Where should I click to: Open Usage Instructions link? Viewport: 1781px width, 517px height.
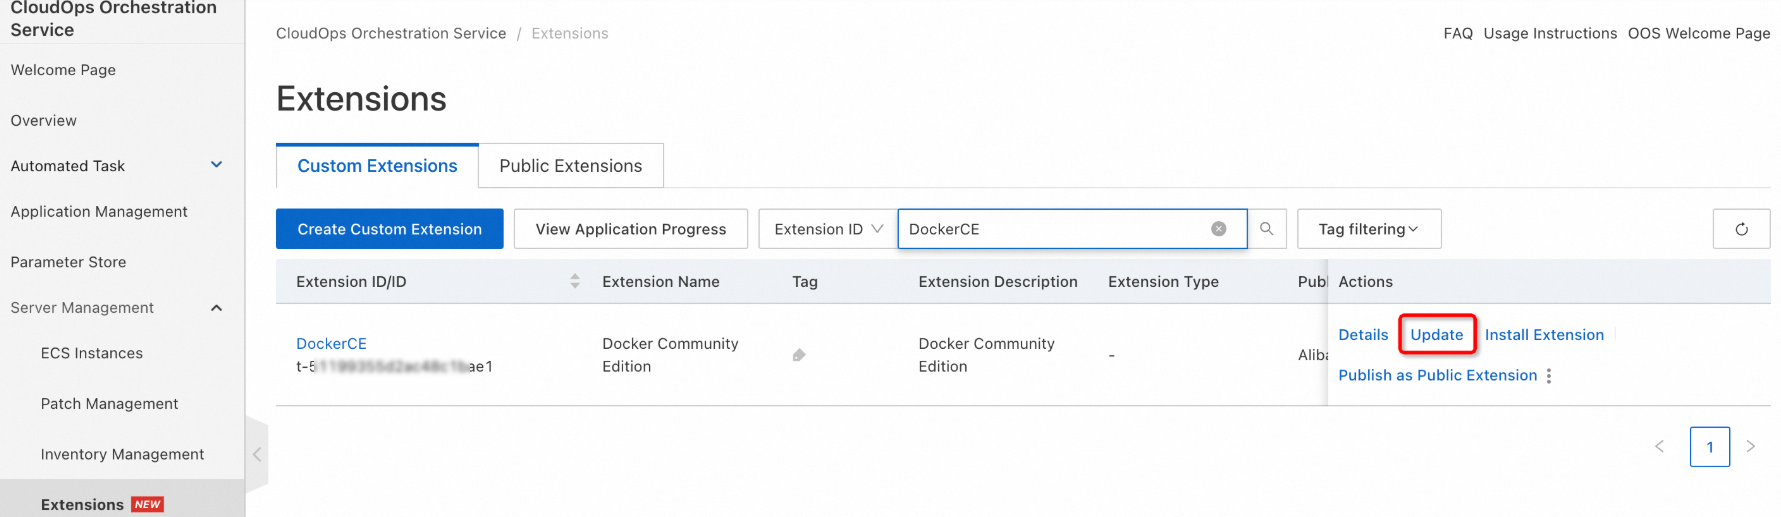[1550, 33]
